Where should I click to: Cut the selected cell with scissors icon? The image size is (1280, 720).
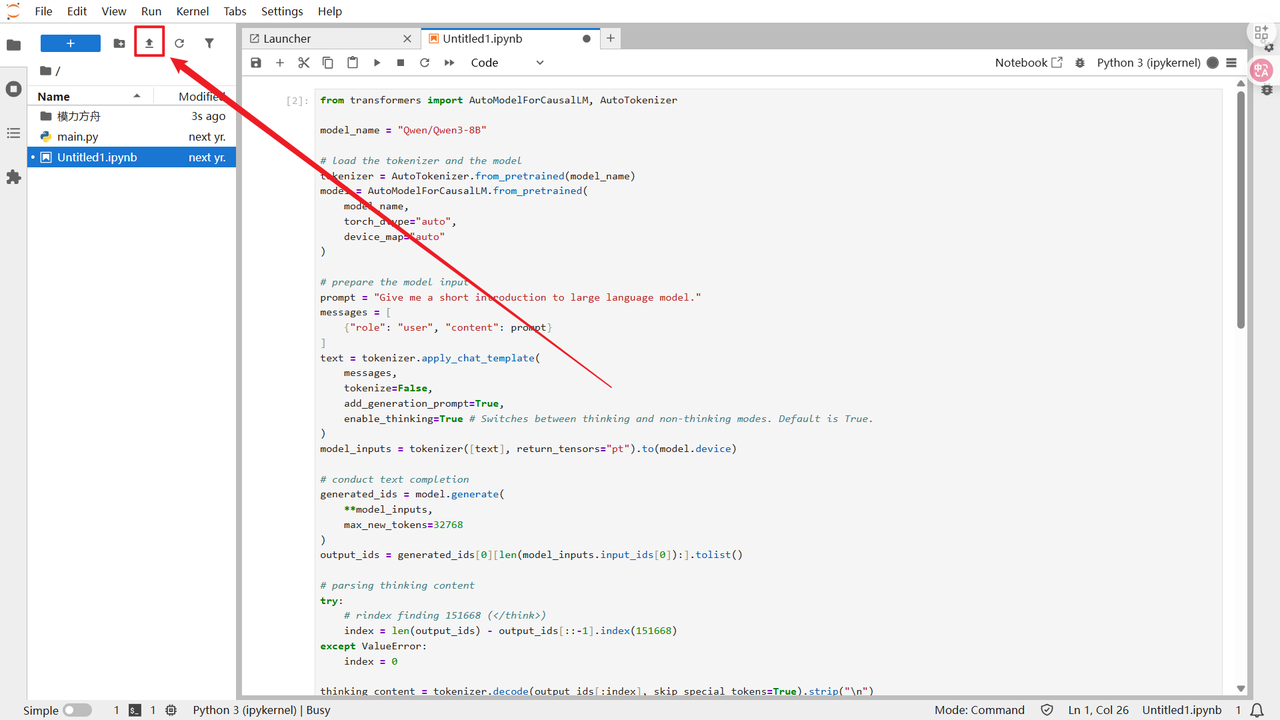[304, 62]
